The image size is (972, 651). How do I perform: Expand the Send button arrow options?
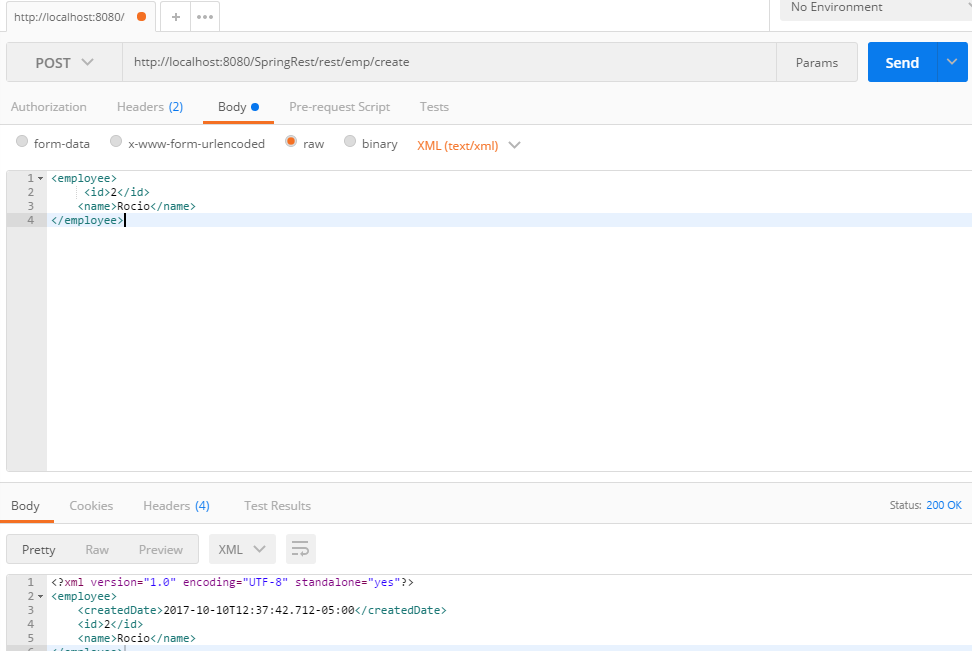952,62
